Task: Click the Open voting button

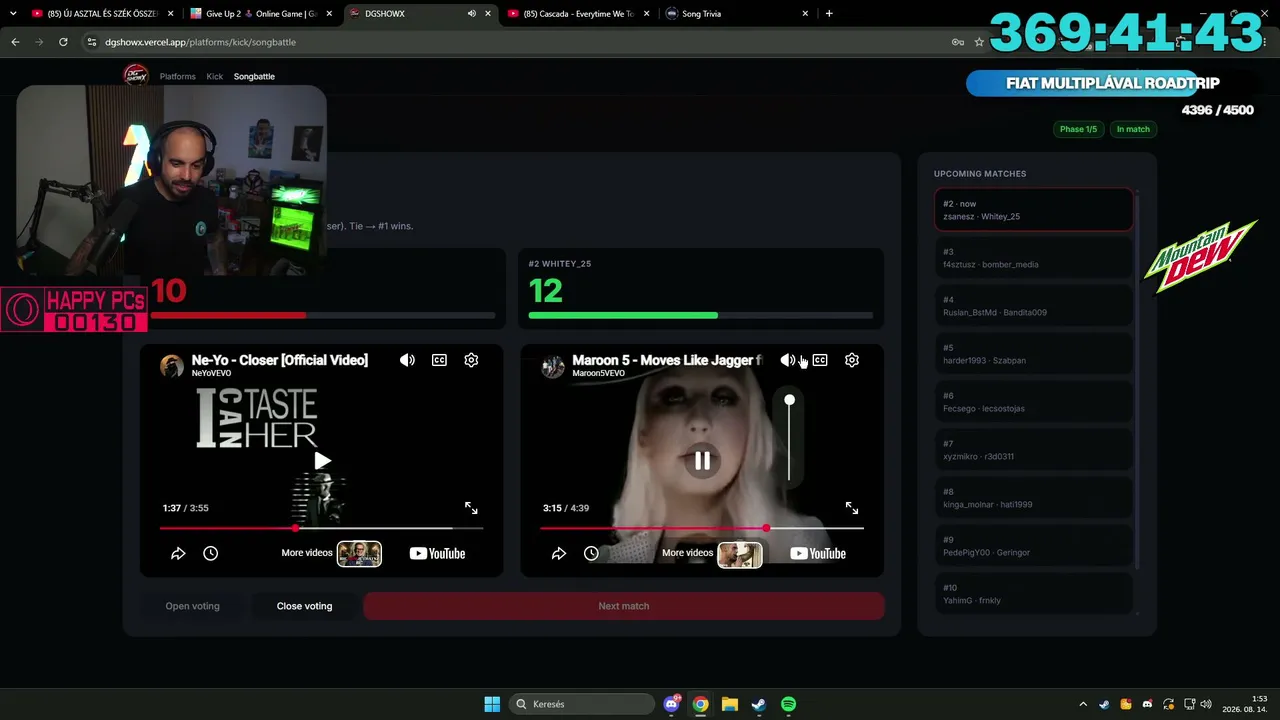Action: point(192,606)
